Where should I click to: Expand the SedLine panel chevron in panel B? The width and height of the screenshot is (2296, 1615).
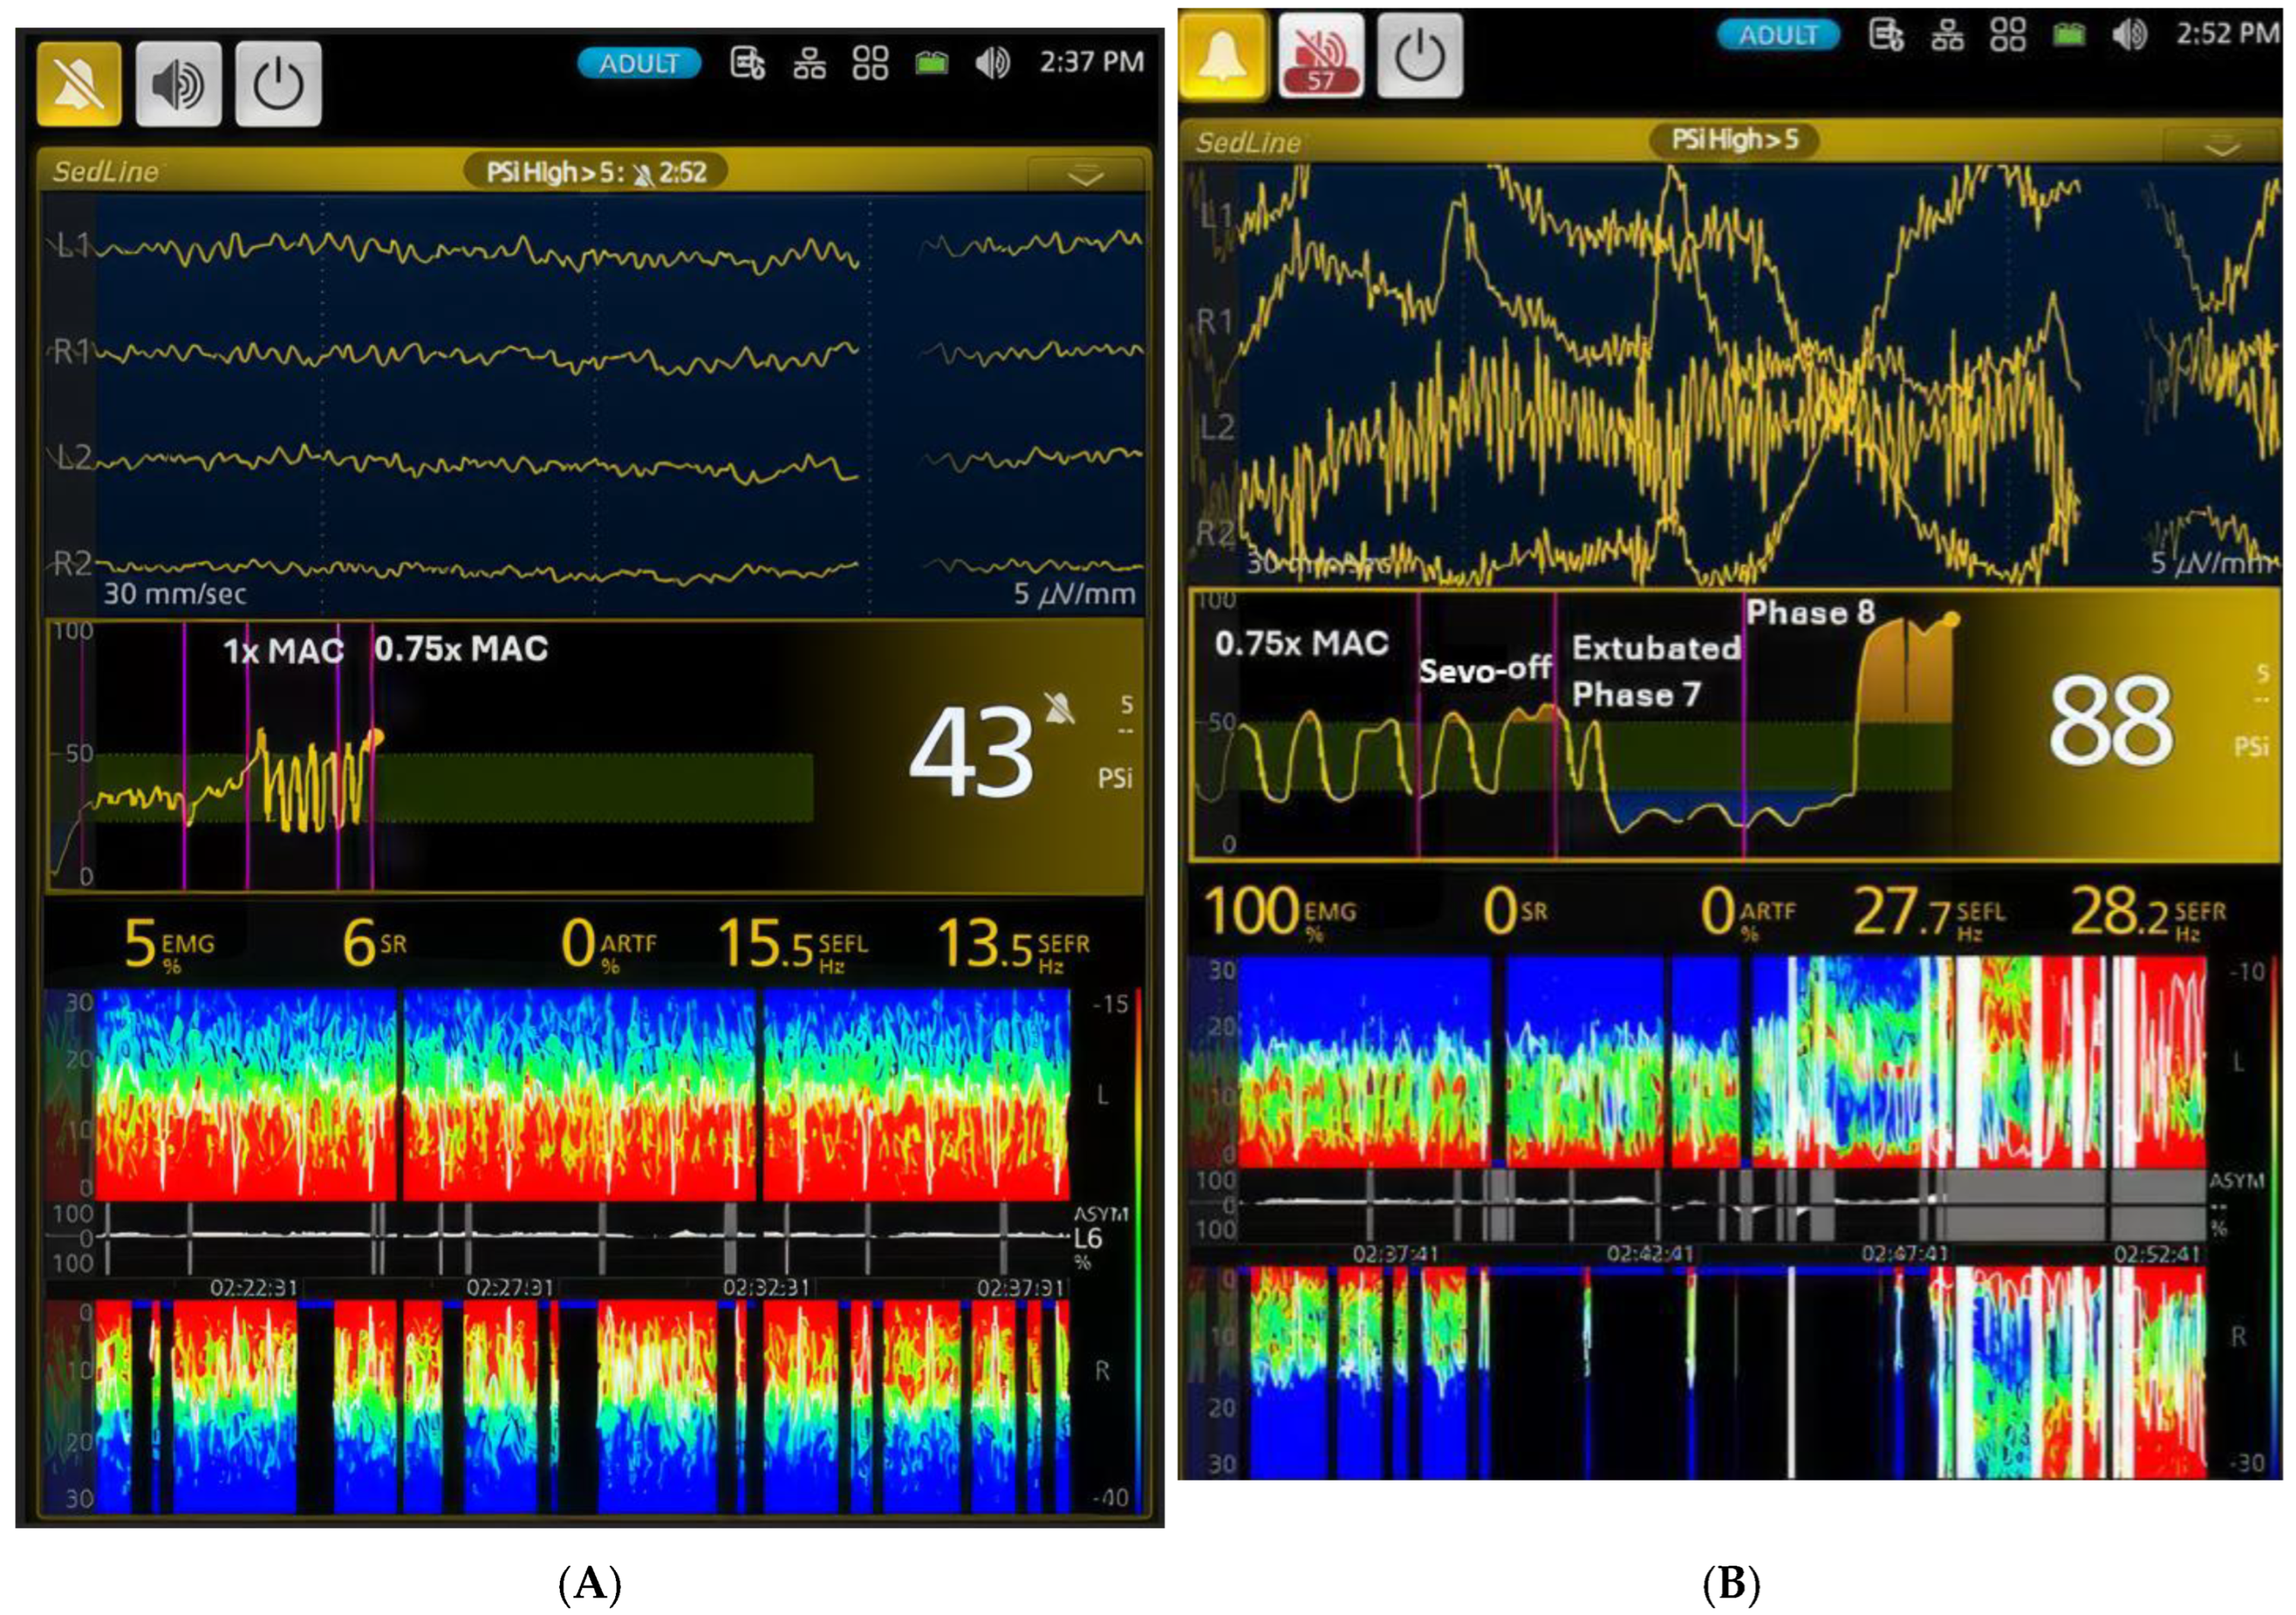tap(2222, 148)
